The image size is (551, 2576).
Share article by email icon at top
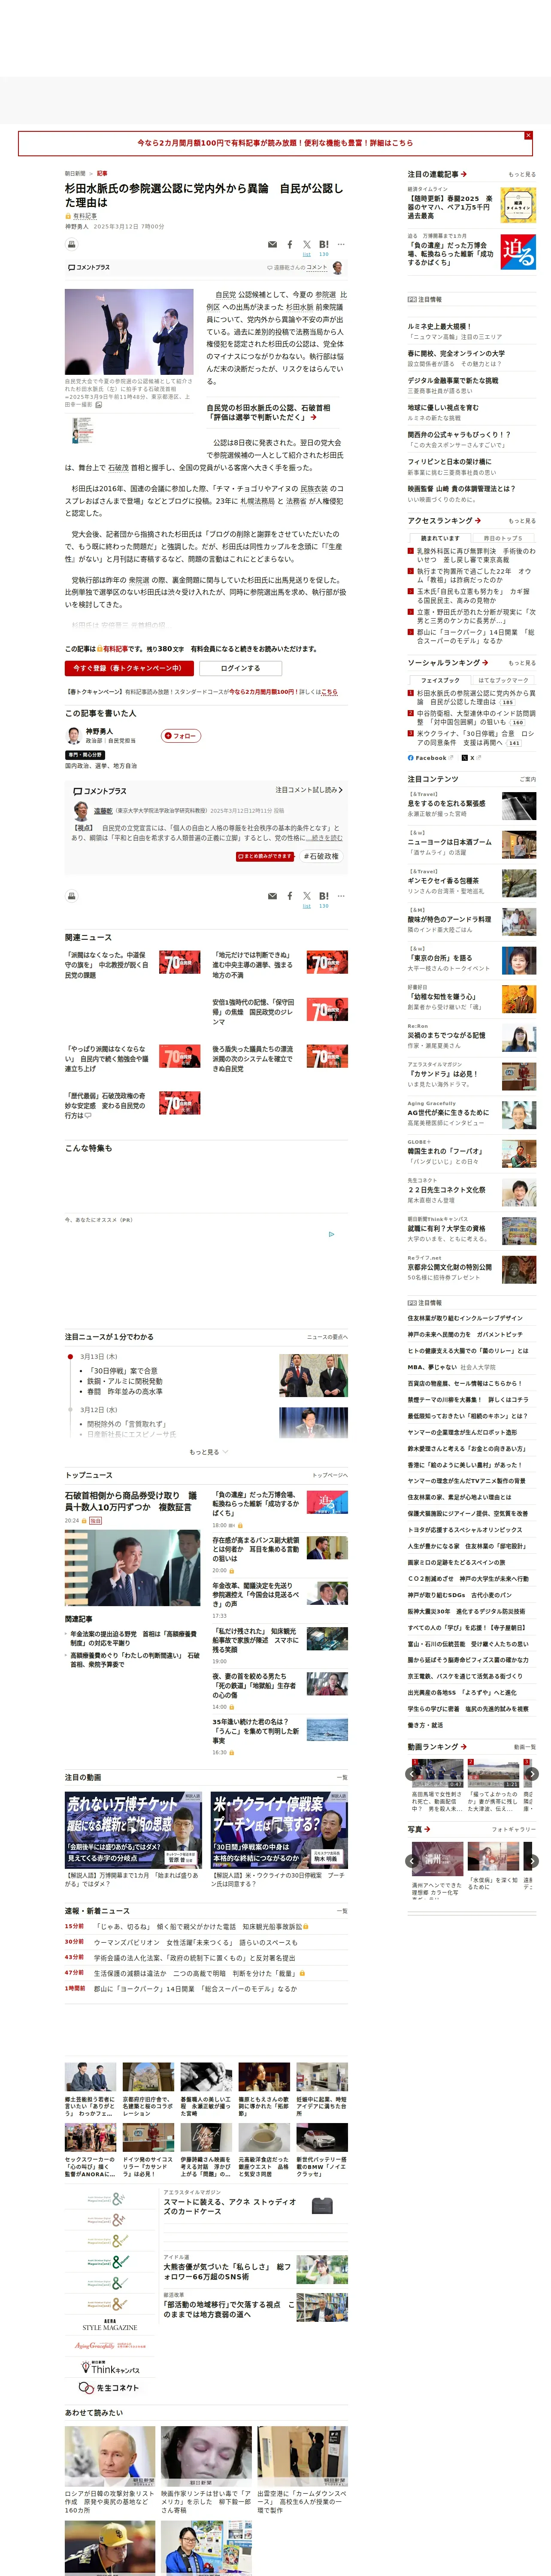pos(272,244)
